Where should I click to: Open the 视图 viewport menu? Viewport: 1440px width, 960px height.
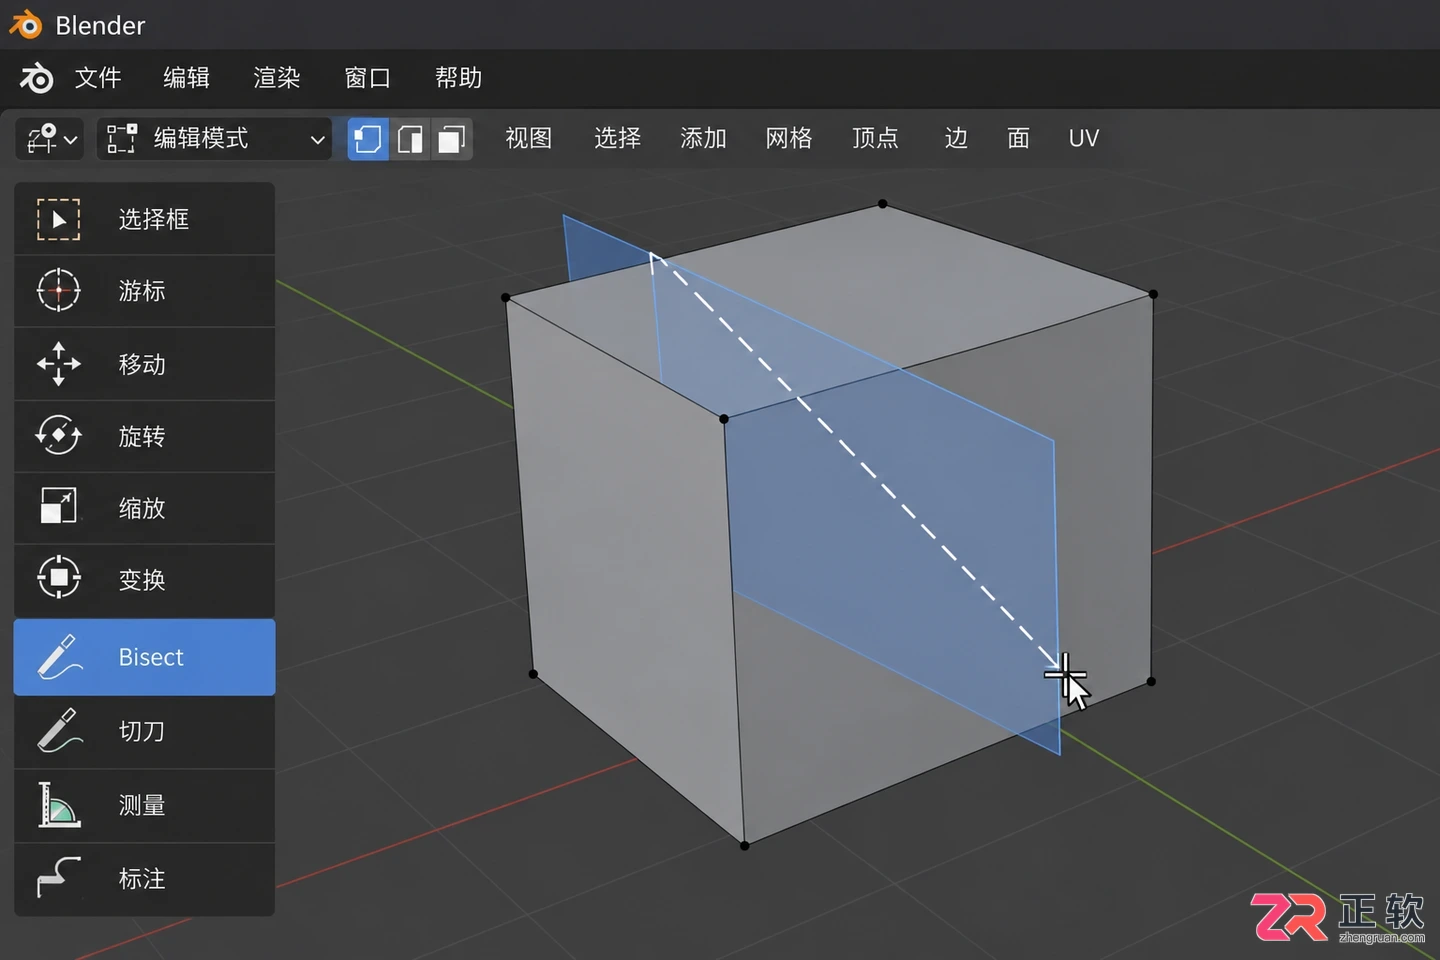pyautogui.click(x=529, y=138)
